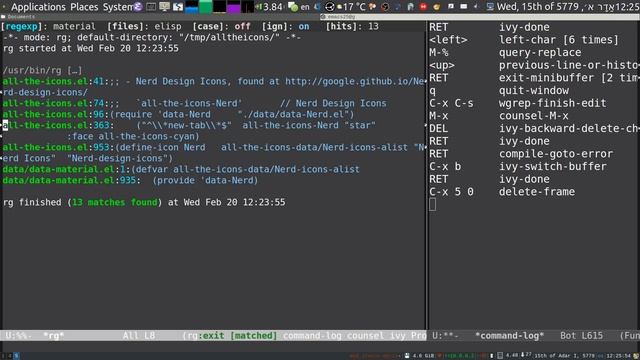Image resolution: width=640 pixels, height=360 pixels.
Task: Open the Places menu
Action: click(84, 7)
